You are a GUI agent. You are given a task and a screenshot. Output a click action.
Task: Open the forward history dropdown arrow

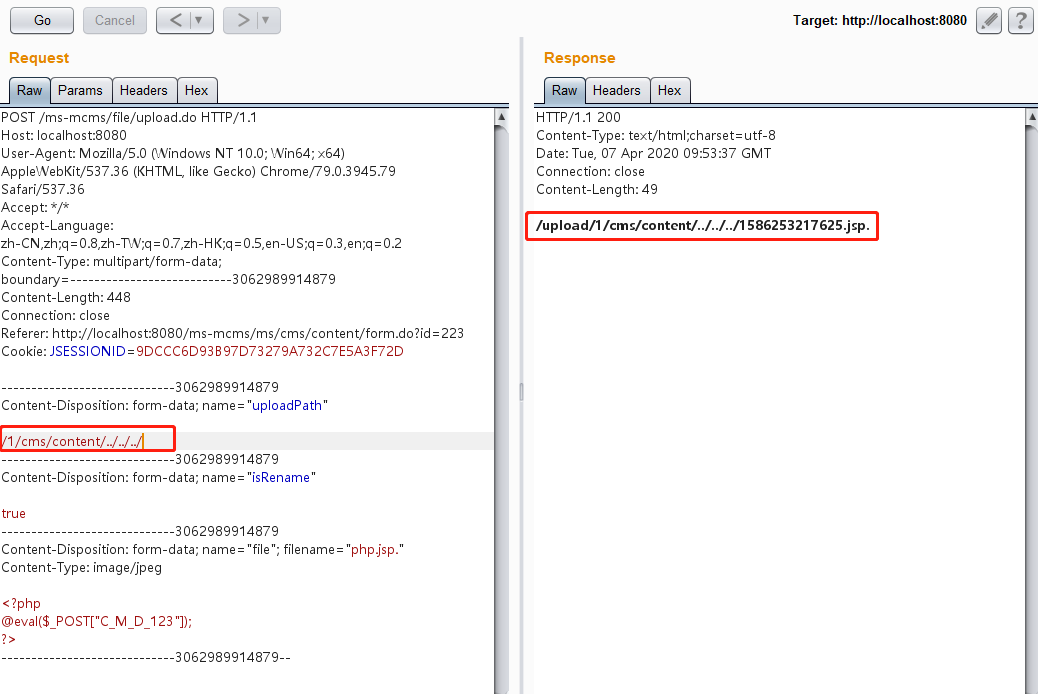pos(266,21)
